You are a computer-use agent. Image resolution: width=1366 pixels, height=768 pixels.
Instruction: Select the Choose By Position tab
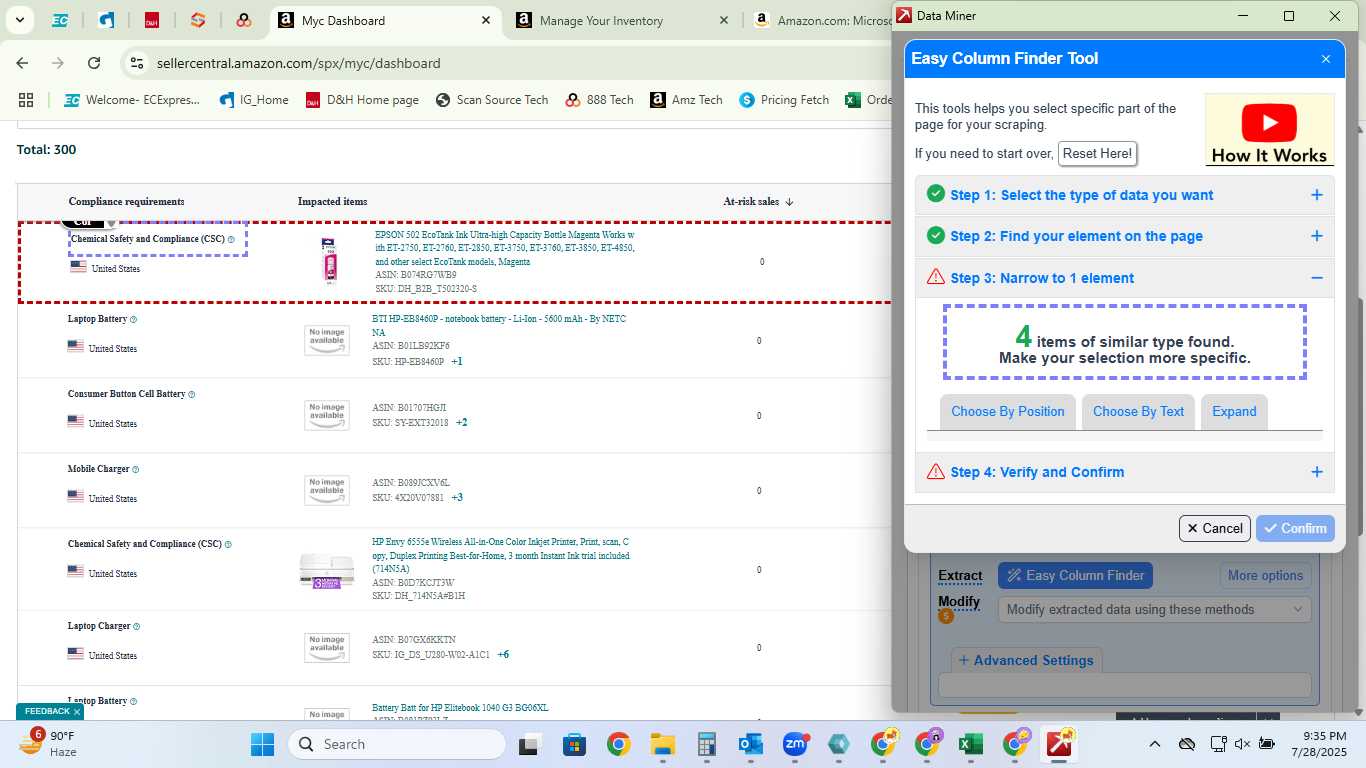1008,411
